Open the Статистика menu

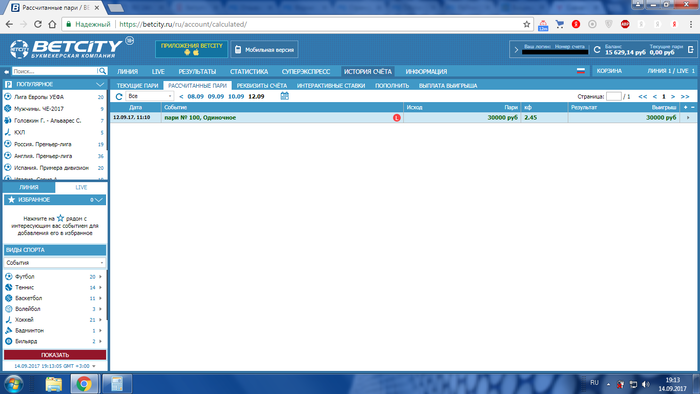[x=249, y=71]
